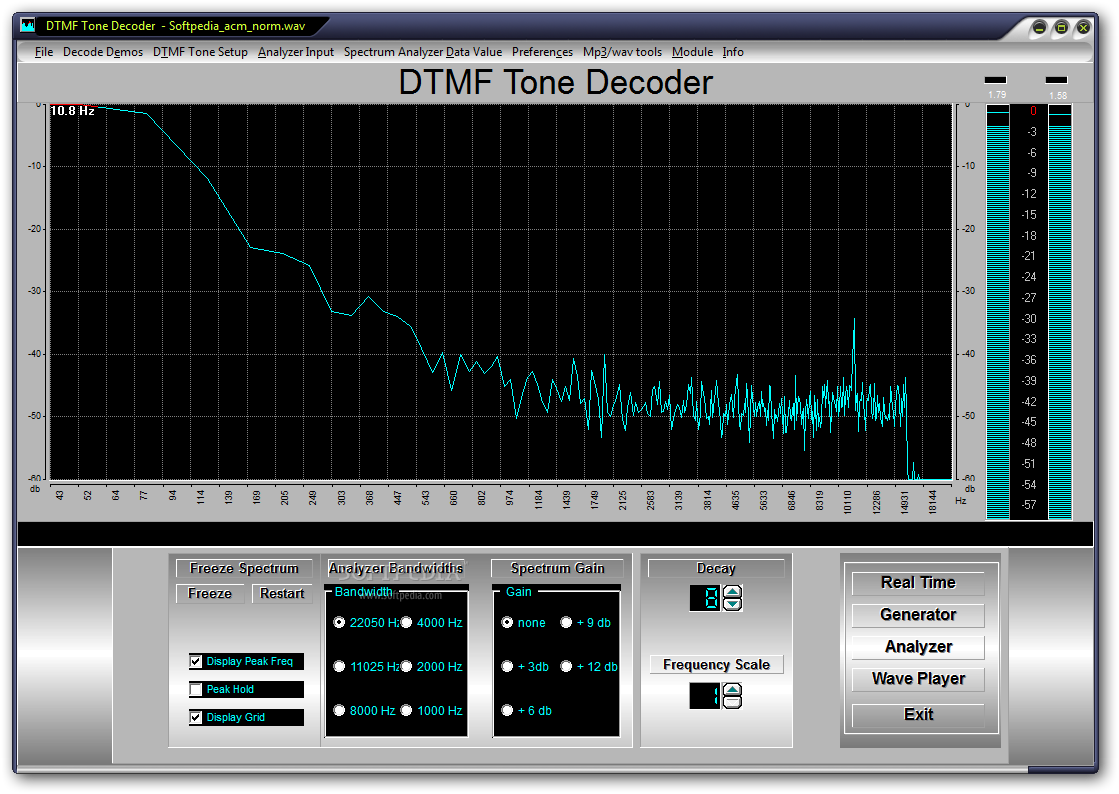1119x794 pixels.
Task: Decrease the Decay value with down arrow
Action: (x=733, y=604)
